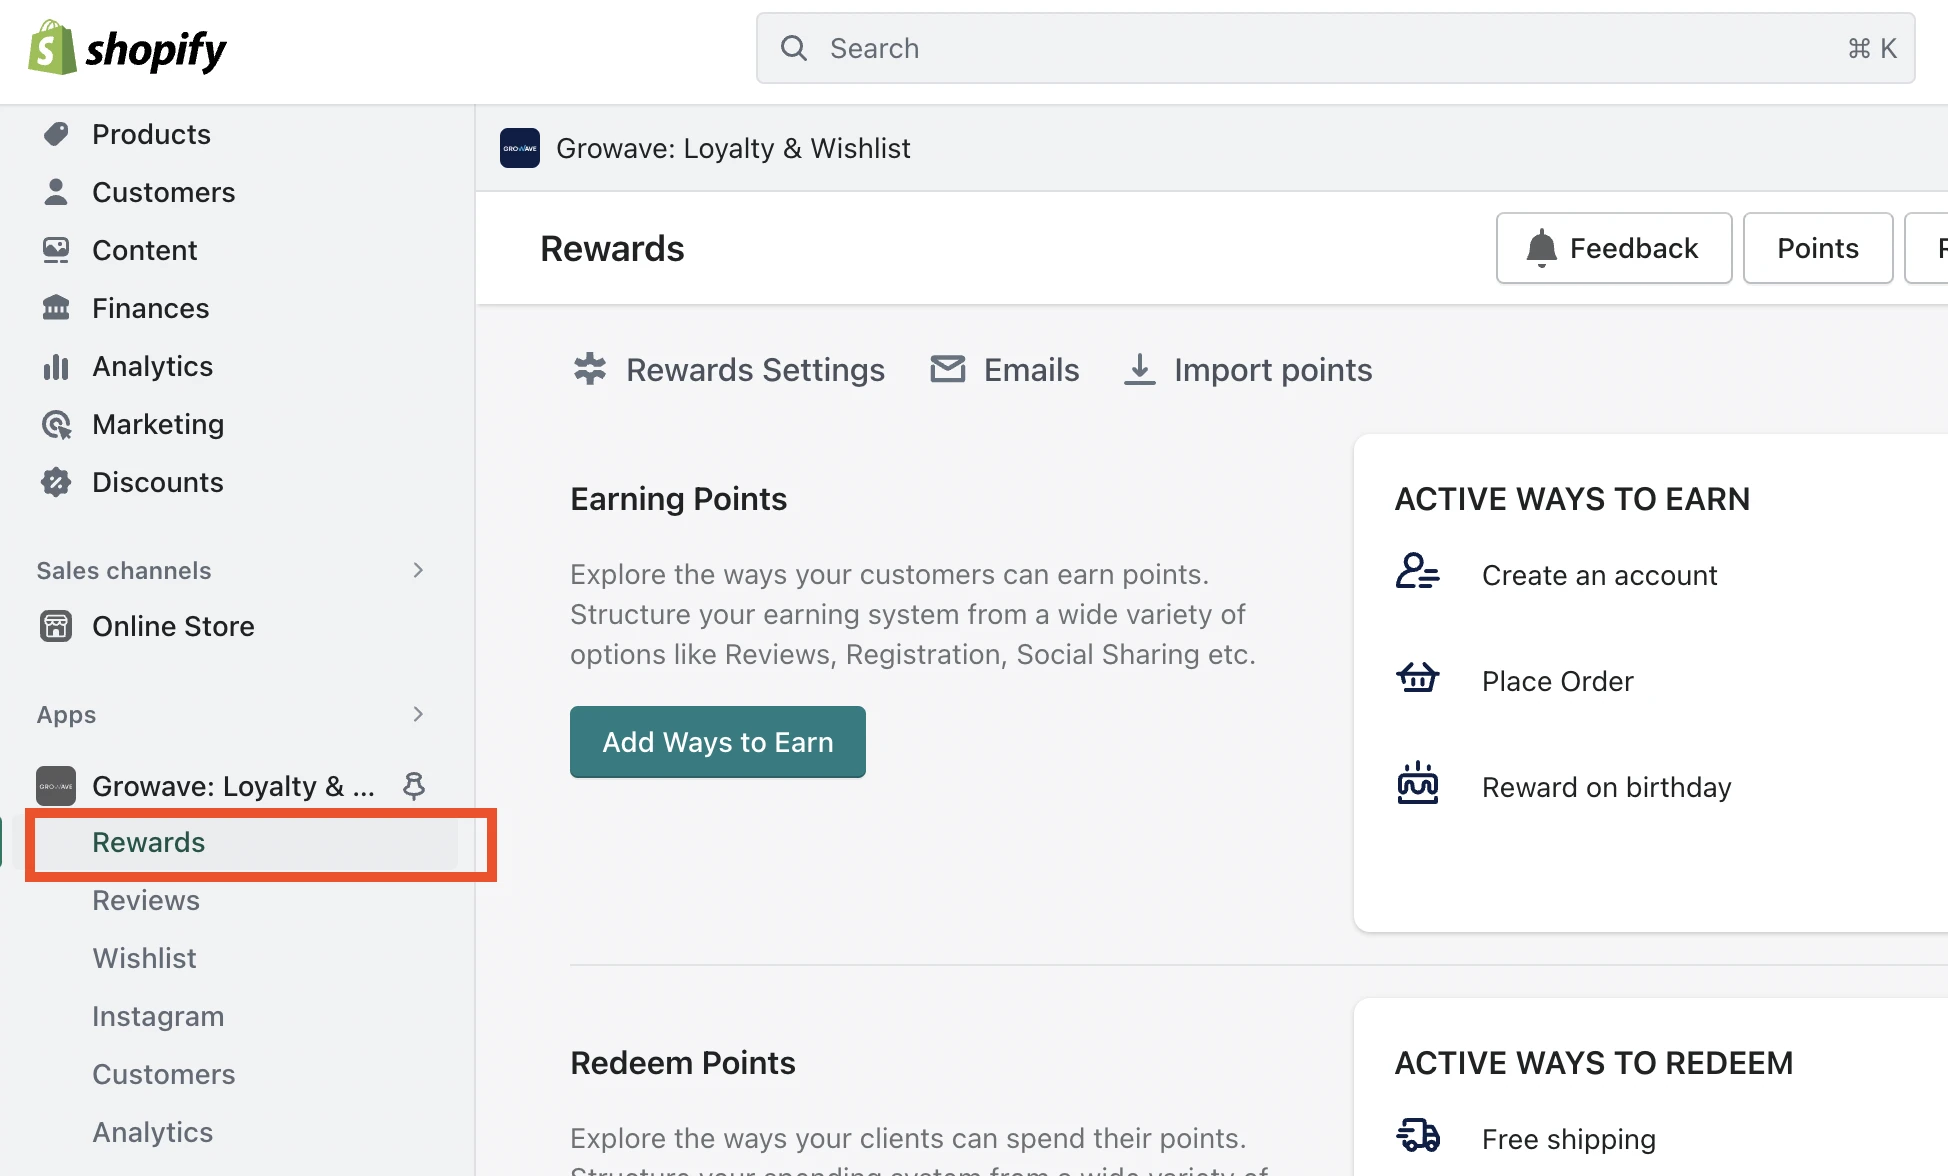Click the Create an account icon
Image resolution: width=1948 pixels, height=1176 pixels.
tap(1418, 572)
